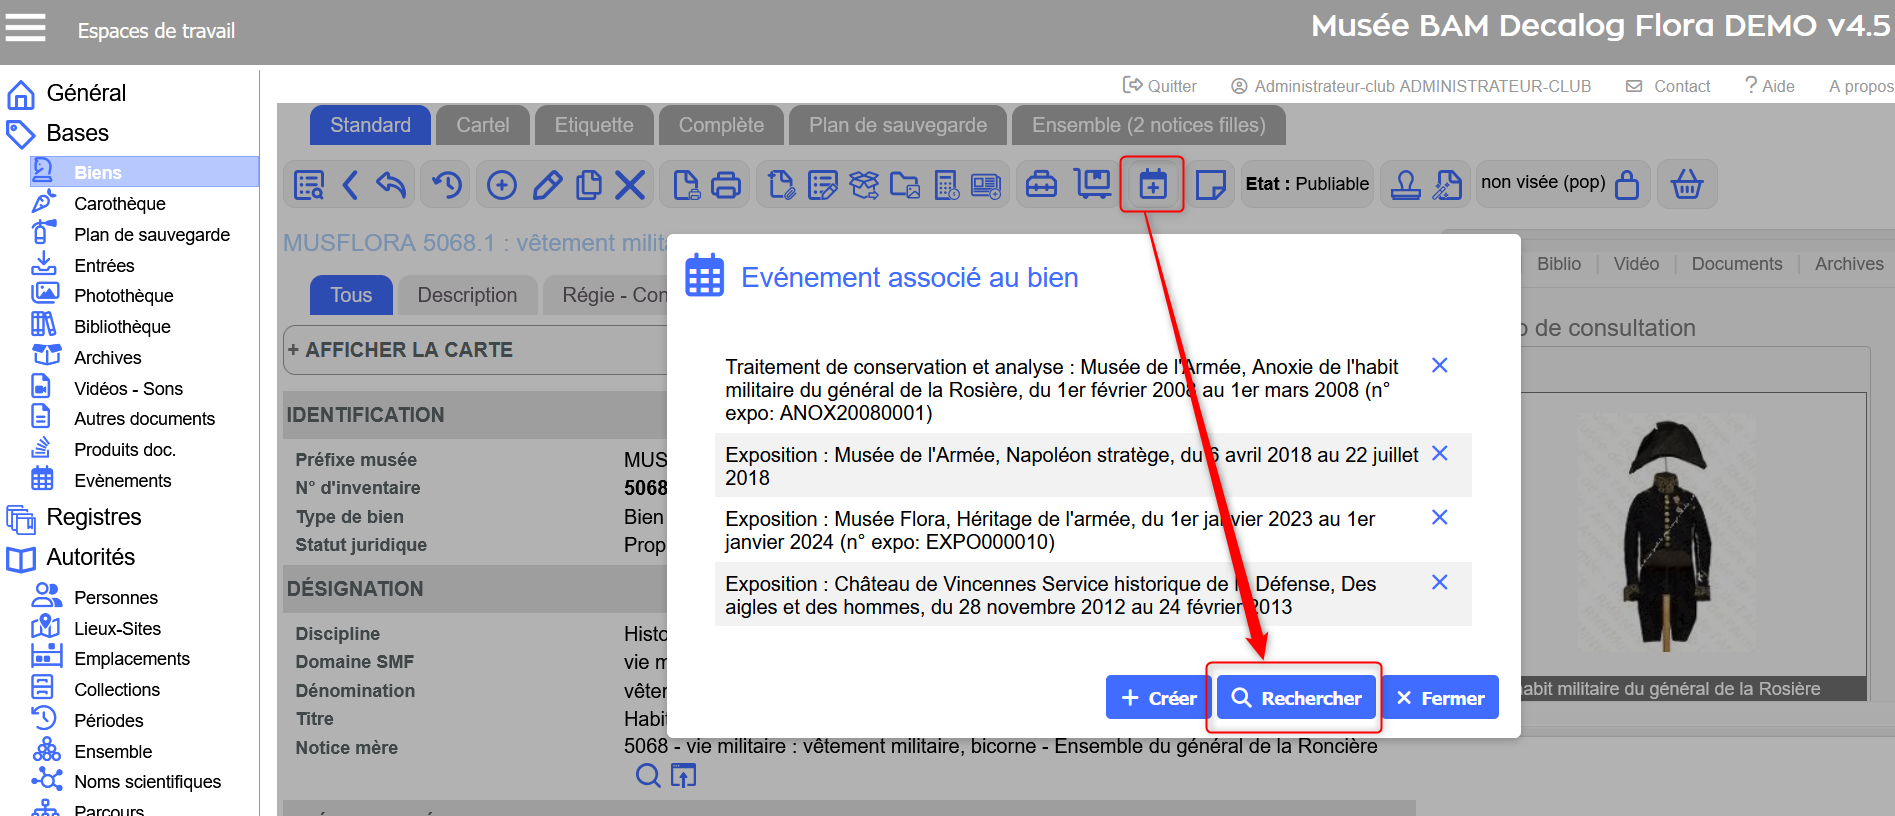The image size is (1895, 816).
Task: Click the history clock icon
Action: 447,185
